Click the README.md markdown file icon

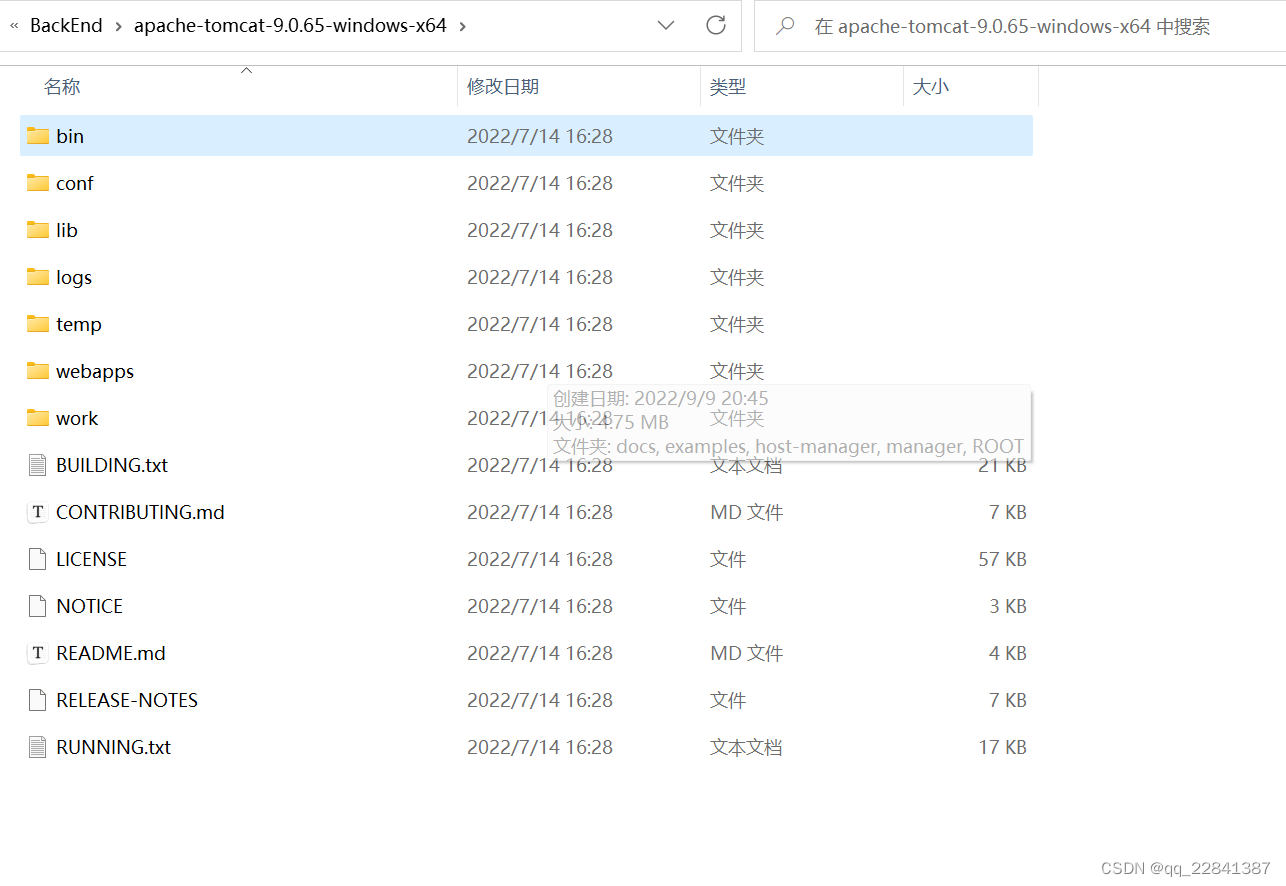[x=36, y=653]
